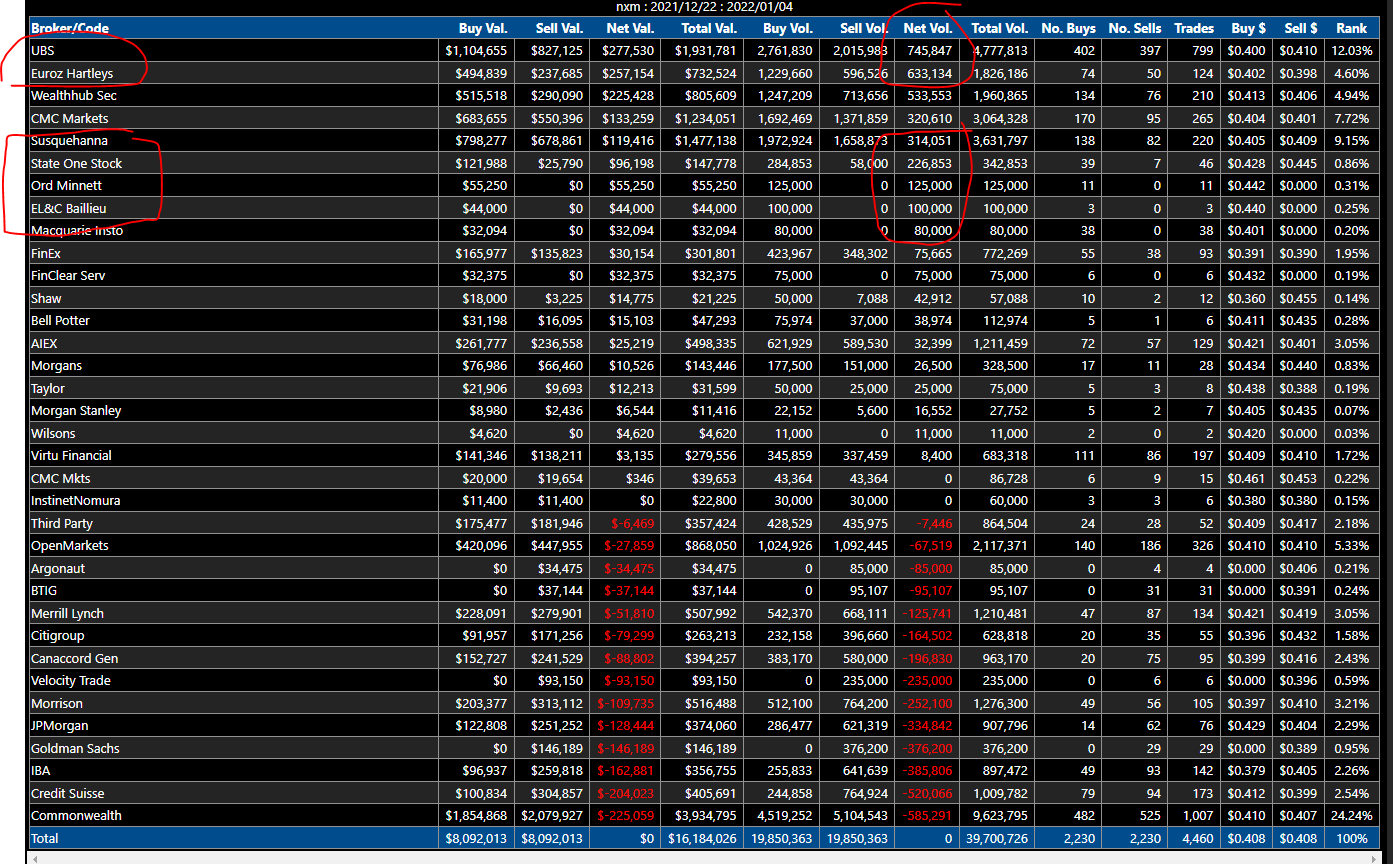The width and height of the screenshot is (1393, 864).
Task: Select the CMC Markets broker name
Action: [x=70, y=118]
